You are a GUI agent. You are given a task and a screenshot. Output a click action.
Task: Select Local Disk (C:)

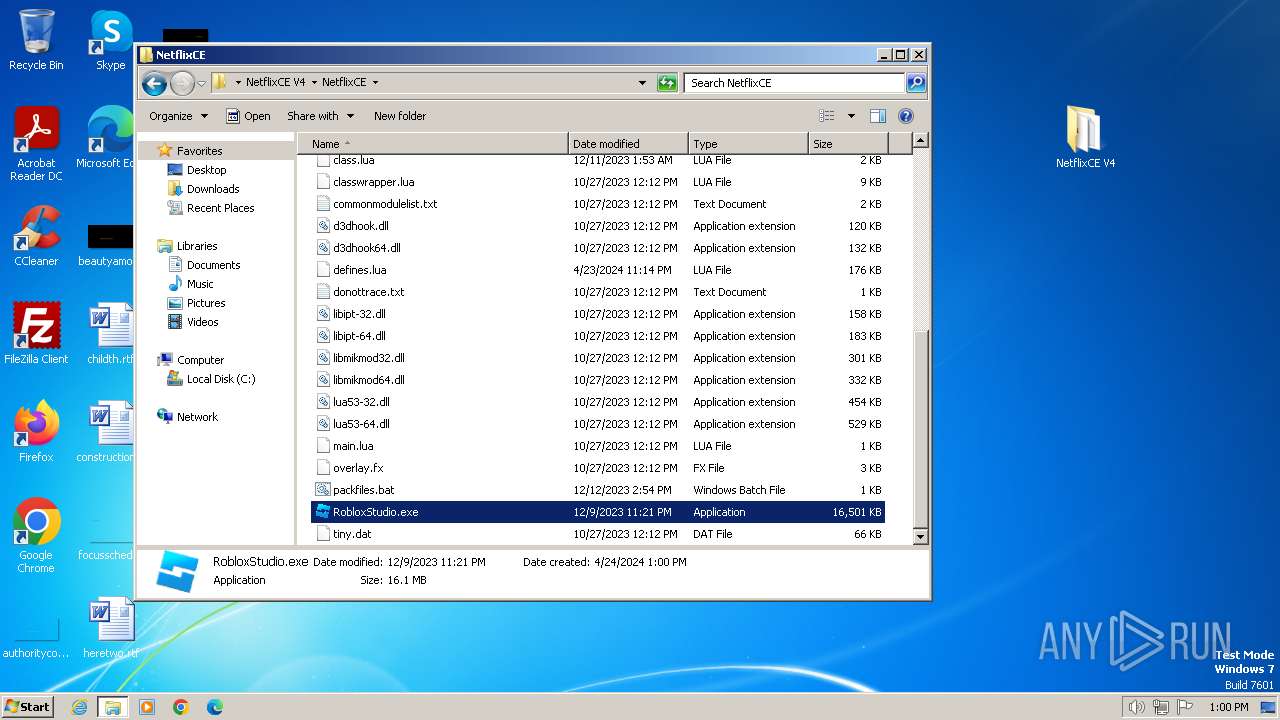pyautogui.click(x=221, y=379)
